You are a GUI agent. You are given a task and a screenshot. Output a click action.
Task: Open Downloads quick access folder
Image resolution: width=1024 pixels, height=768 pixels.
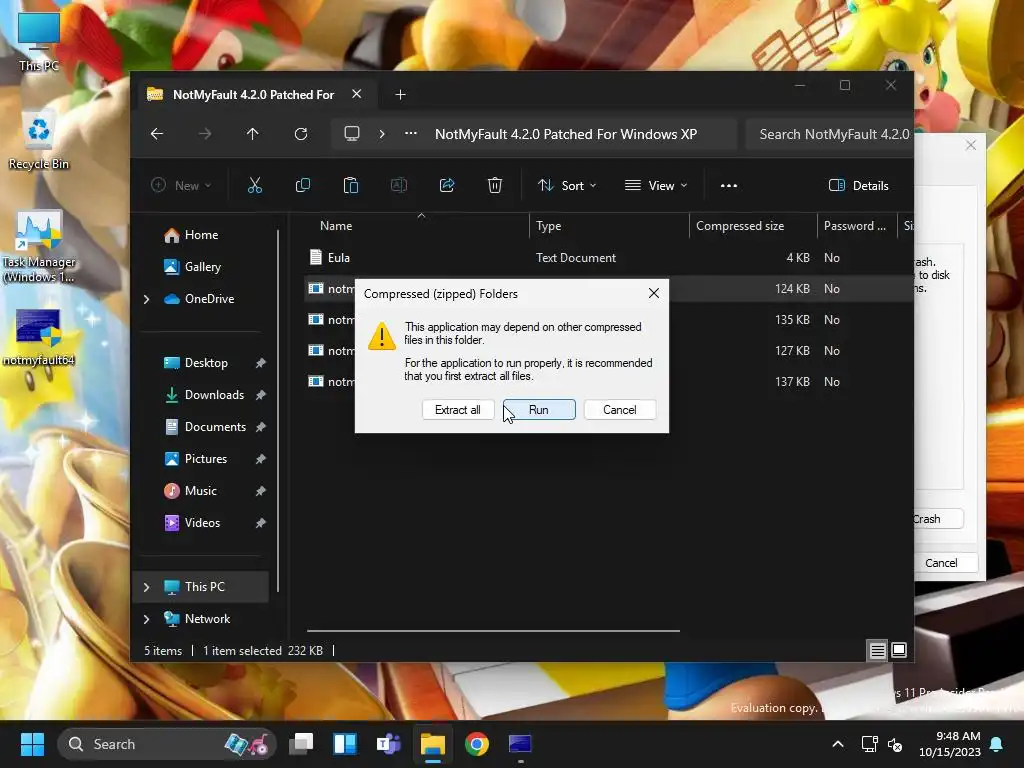click(x=214, y=394)
